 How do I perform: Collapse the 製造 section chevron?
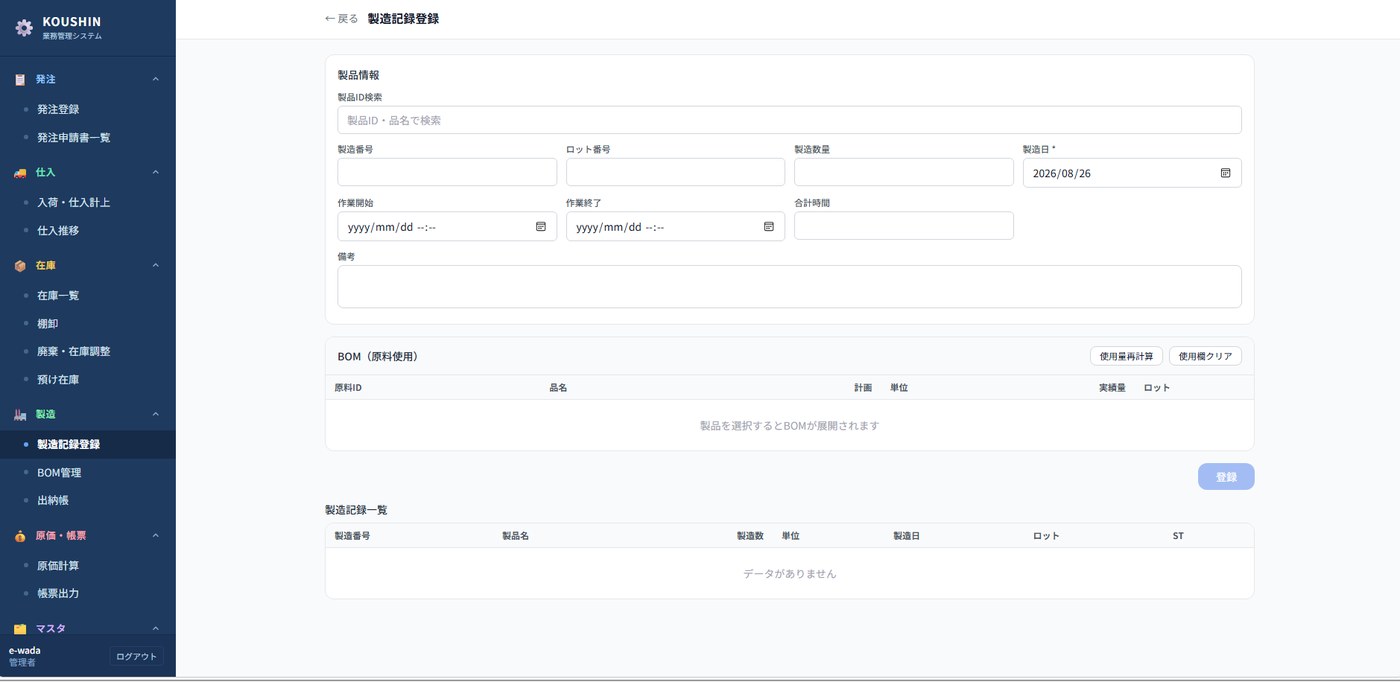point(156,414)
